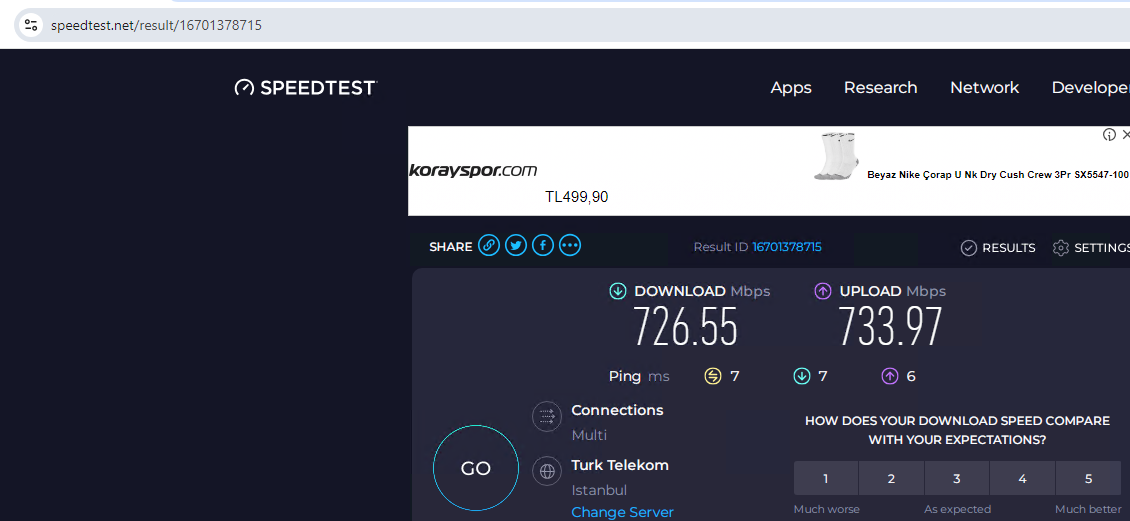Click the Turk Telekom globe icon
1130x521 pixels.
[547, 472]
